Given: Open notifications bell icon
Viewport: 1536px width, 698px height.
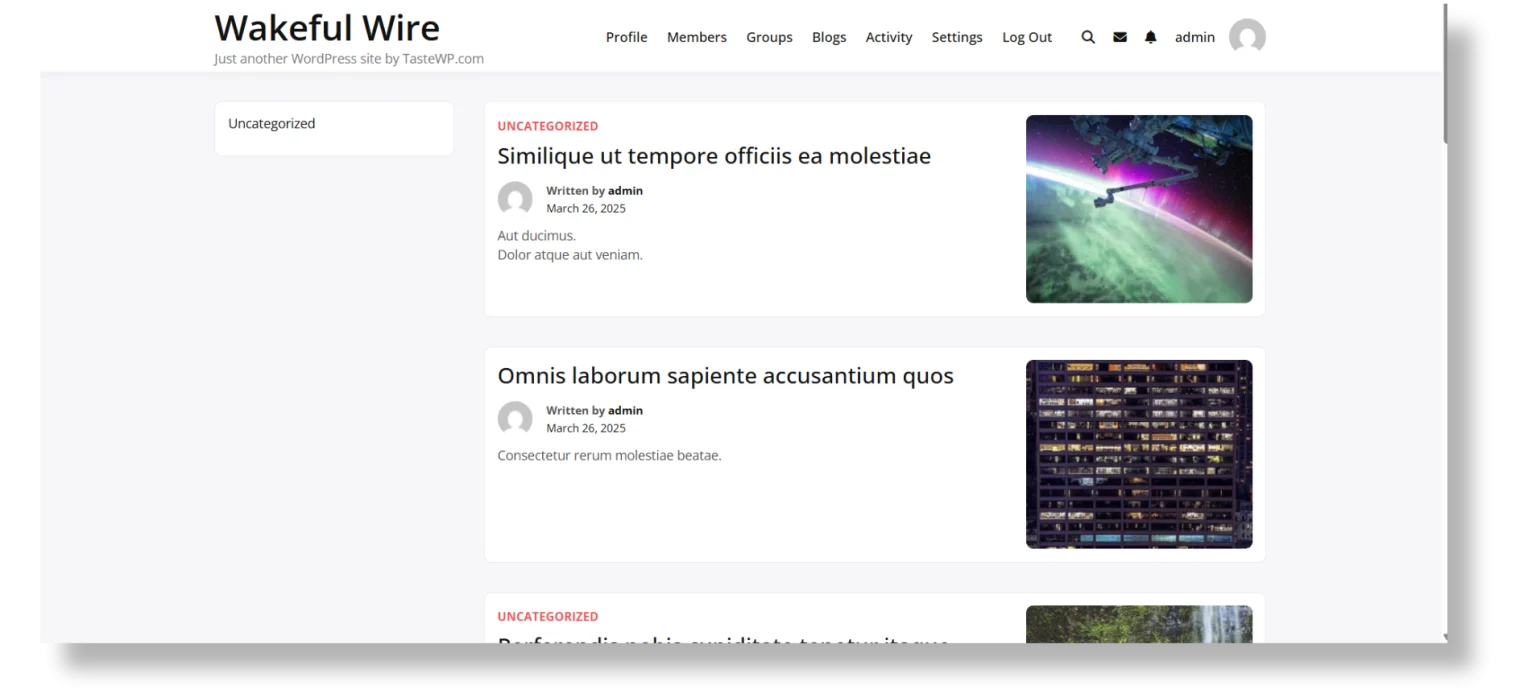Looking at the screenshot, I should click(1150, 37).
